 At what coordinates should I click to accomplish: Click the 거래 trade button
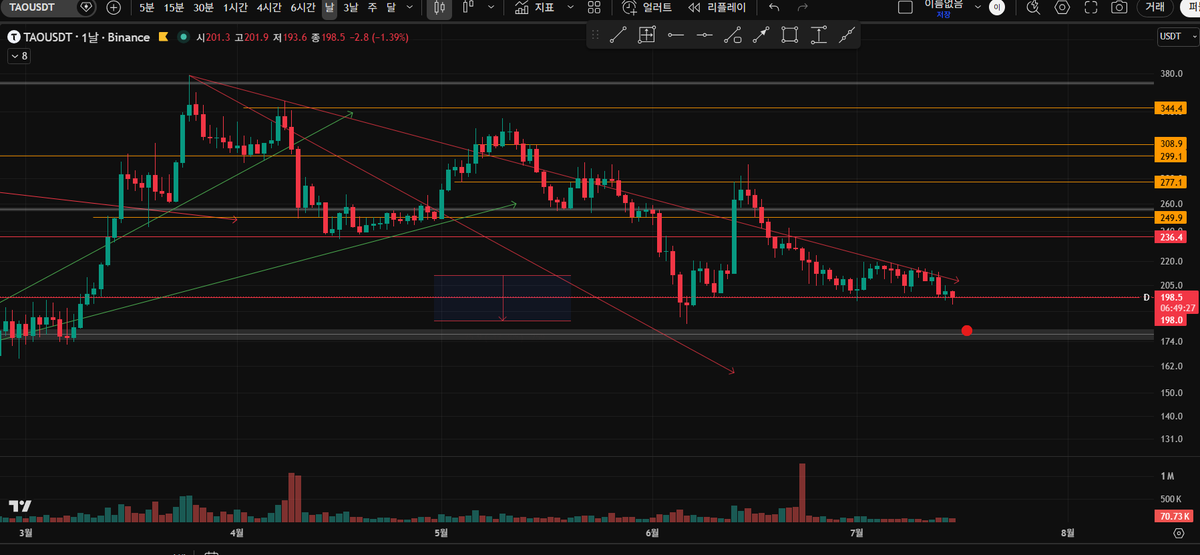(x=1155, y=7)
